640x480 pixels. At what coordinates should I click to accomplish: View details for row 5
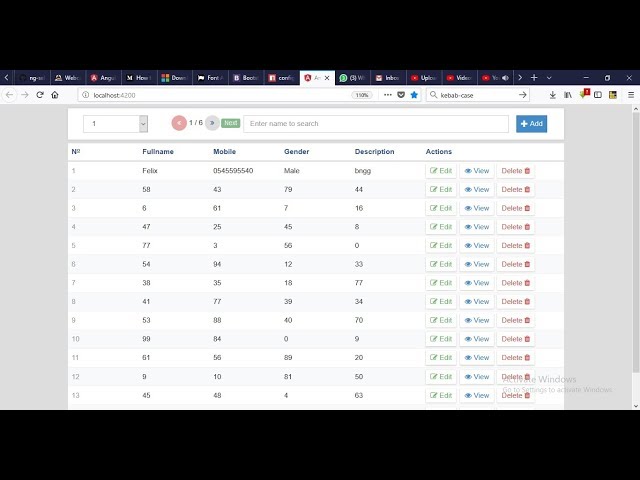point(477,245)
